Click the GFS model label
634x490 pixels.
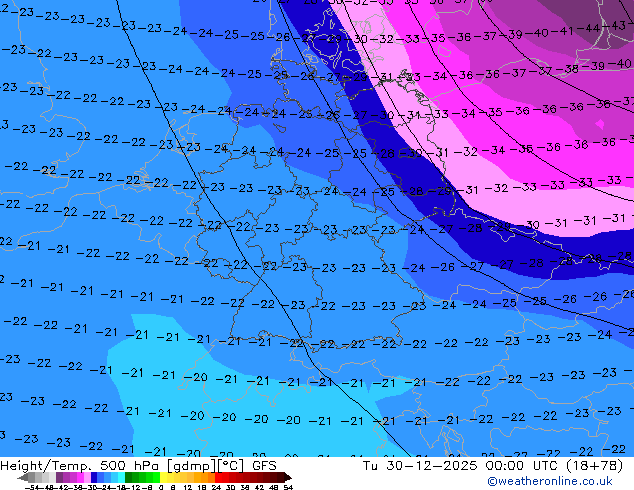(264, 466)
